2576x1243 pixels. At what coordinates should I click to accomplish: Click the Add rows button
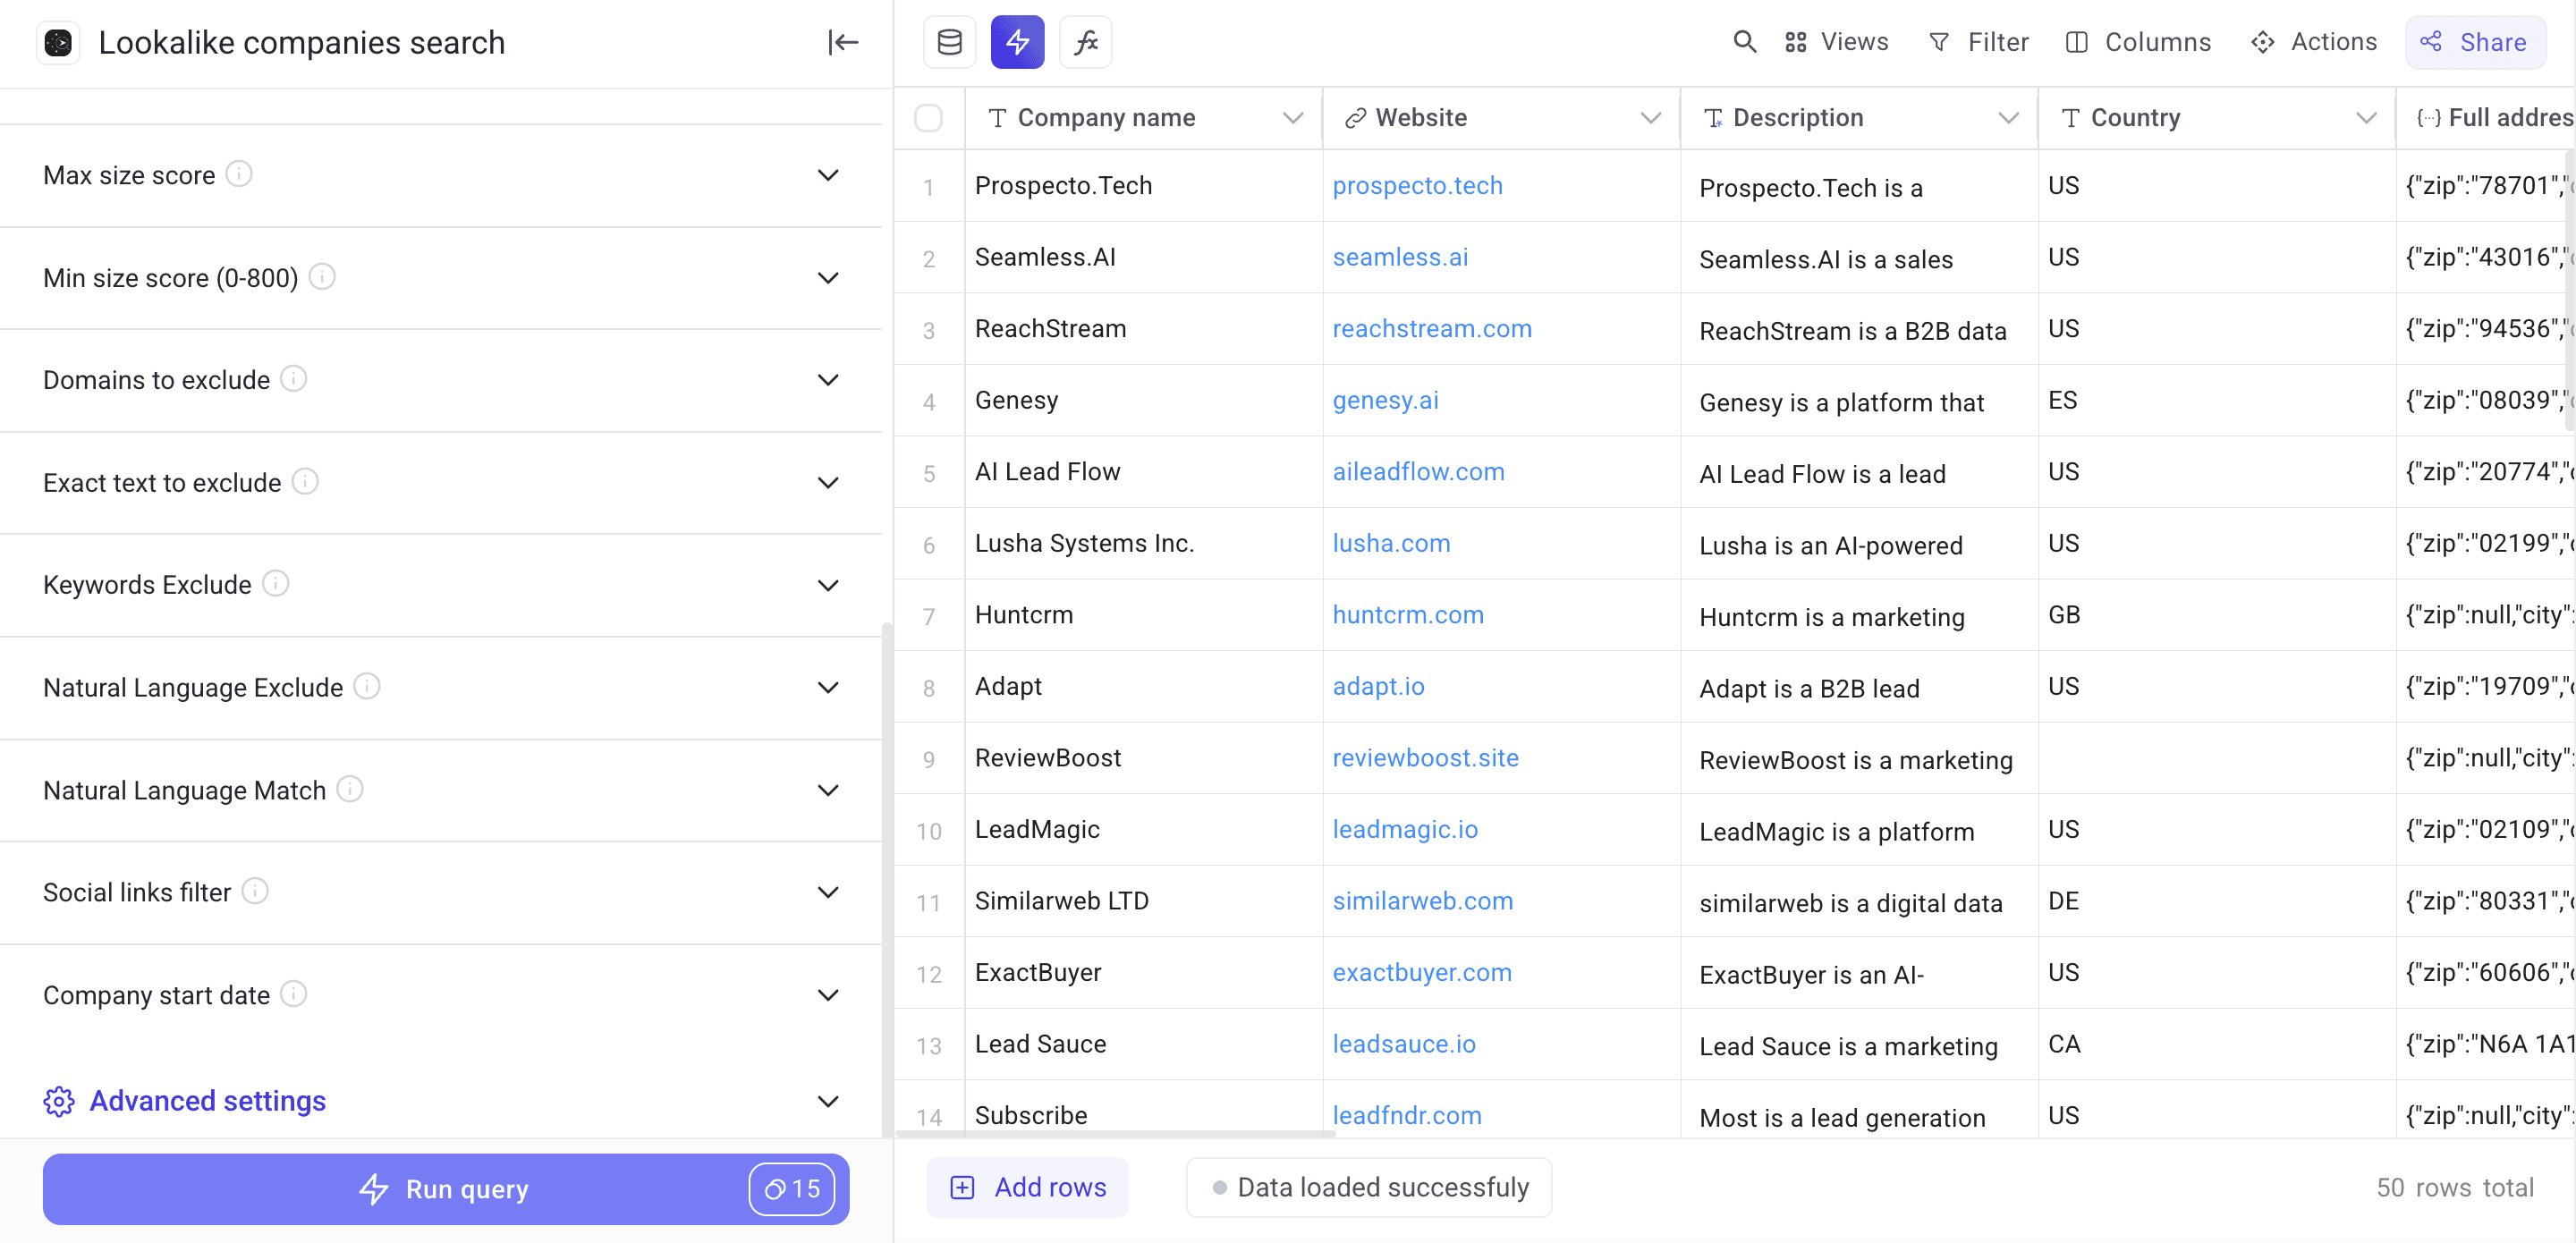[x=1028, y=1187]
